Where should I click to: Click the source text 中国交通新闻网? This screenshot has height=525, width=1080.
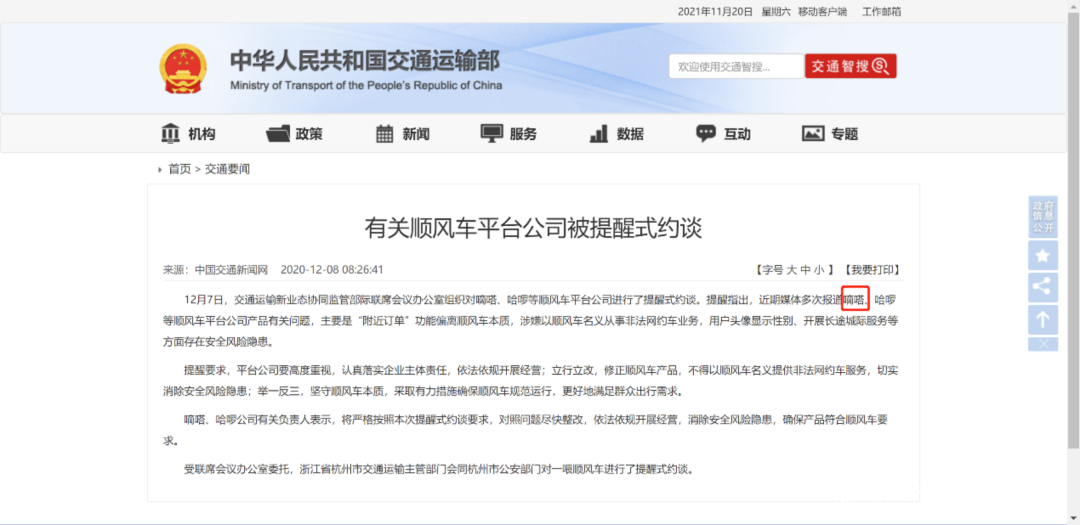[x=231, y=269]
